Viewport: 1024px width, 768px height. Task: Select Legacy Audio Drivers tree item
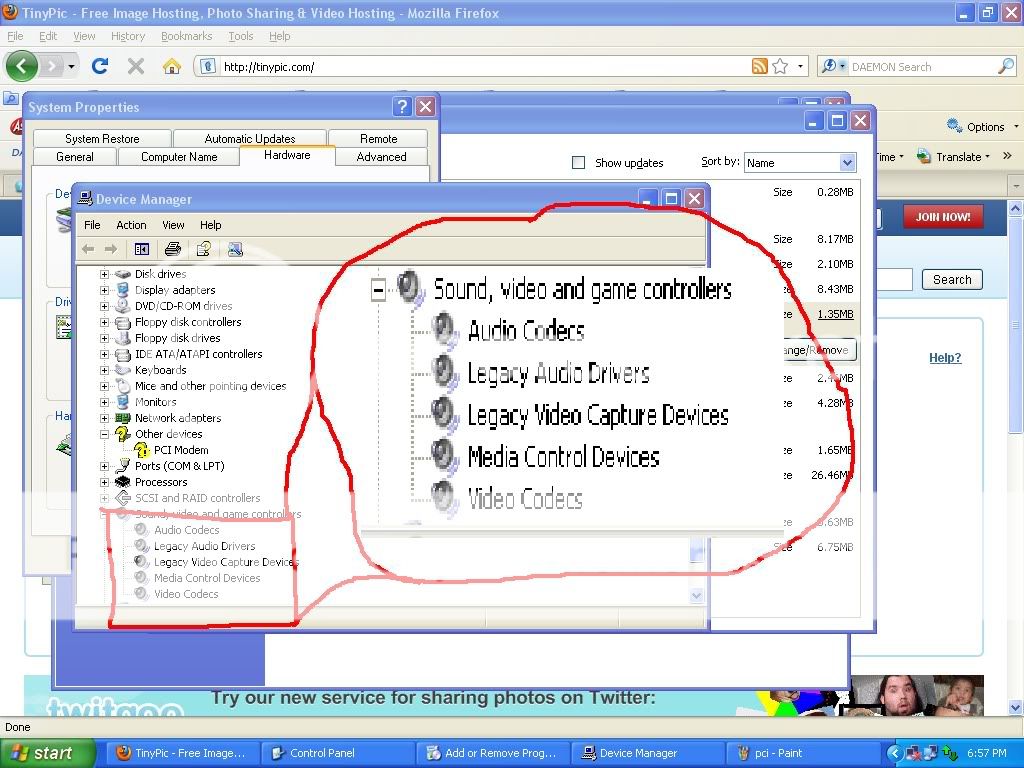point(204,546)
